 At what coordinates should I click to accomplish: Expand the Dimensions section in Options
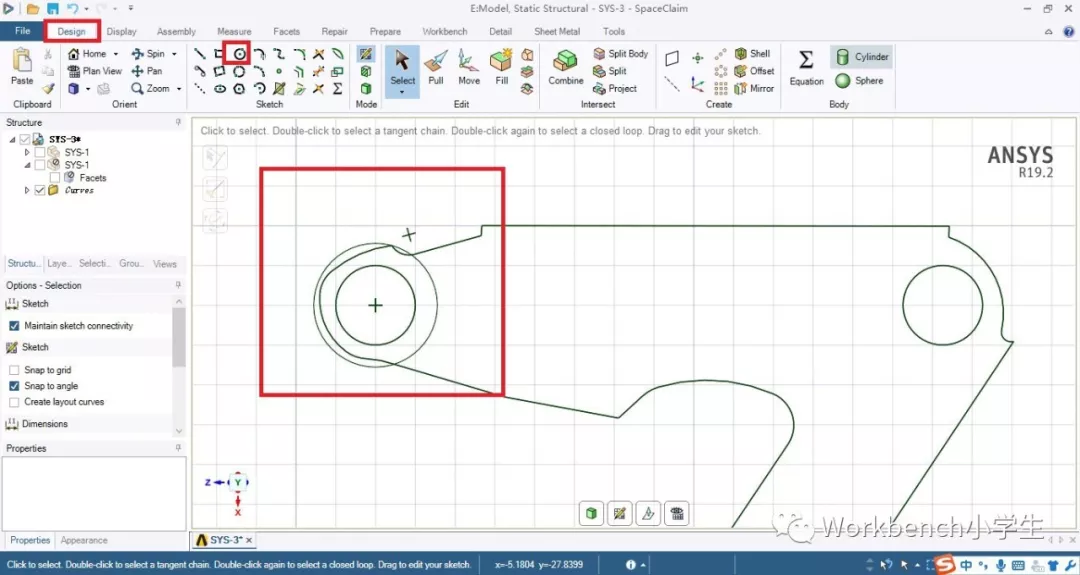coord(45,424)
